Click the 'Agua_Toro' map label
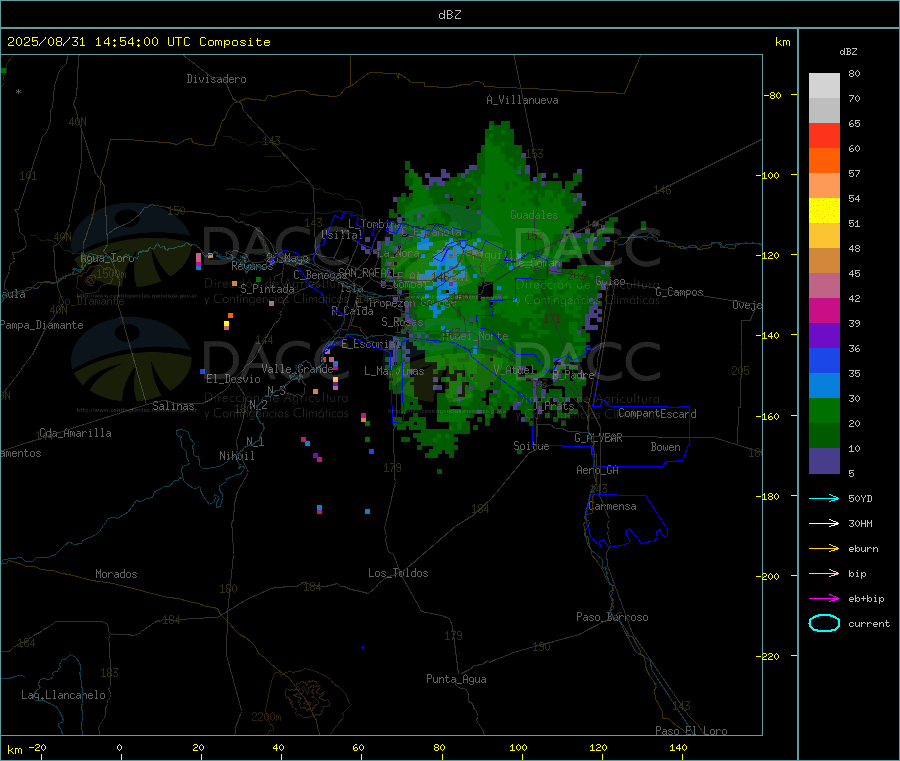900x761 pixels. (107, 258)
